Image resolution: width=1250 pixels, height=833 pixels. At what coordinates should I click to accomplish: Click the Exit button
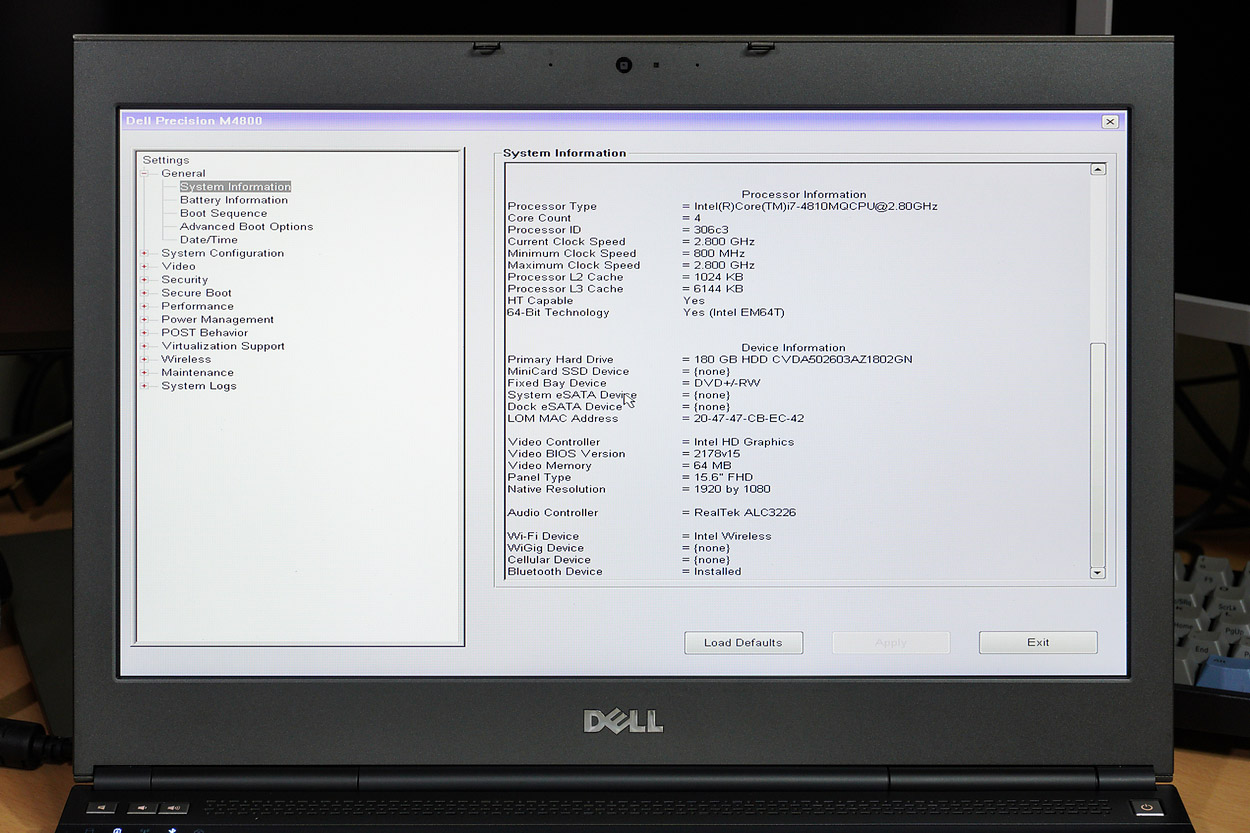point(1038,643)
